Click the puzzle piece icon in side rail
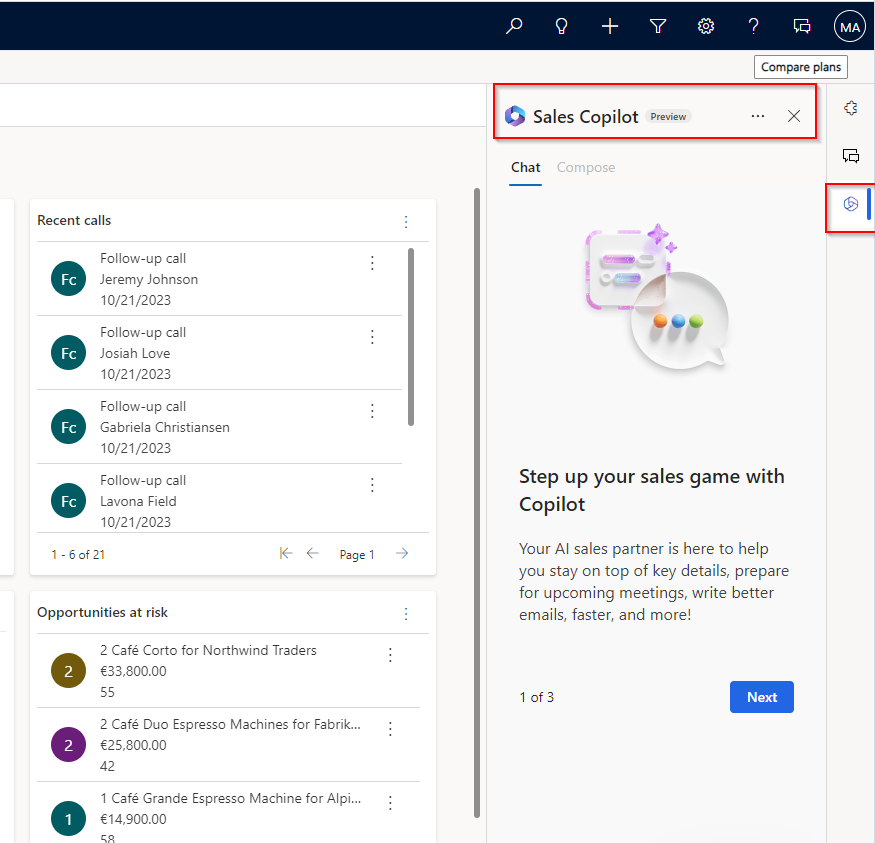This screenshot has width=875, height=843. [850, 108]
